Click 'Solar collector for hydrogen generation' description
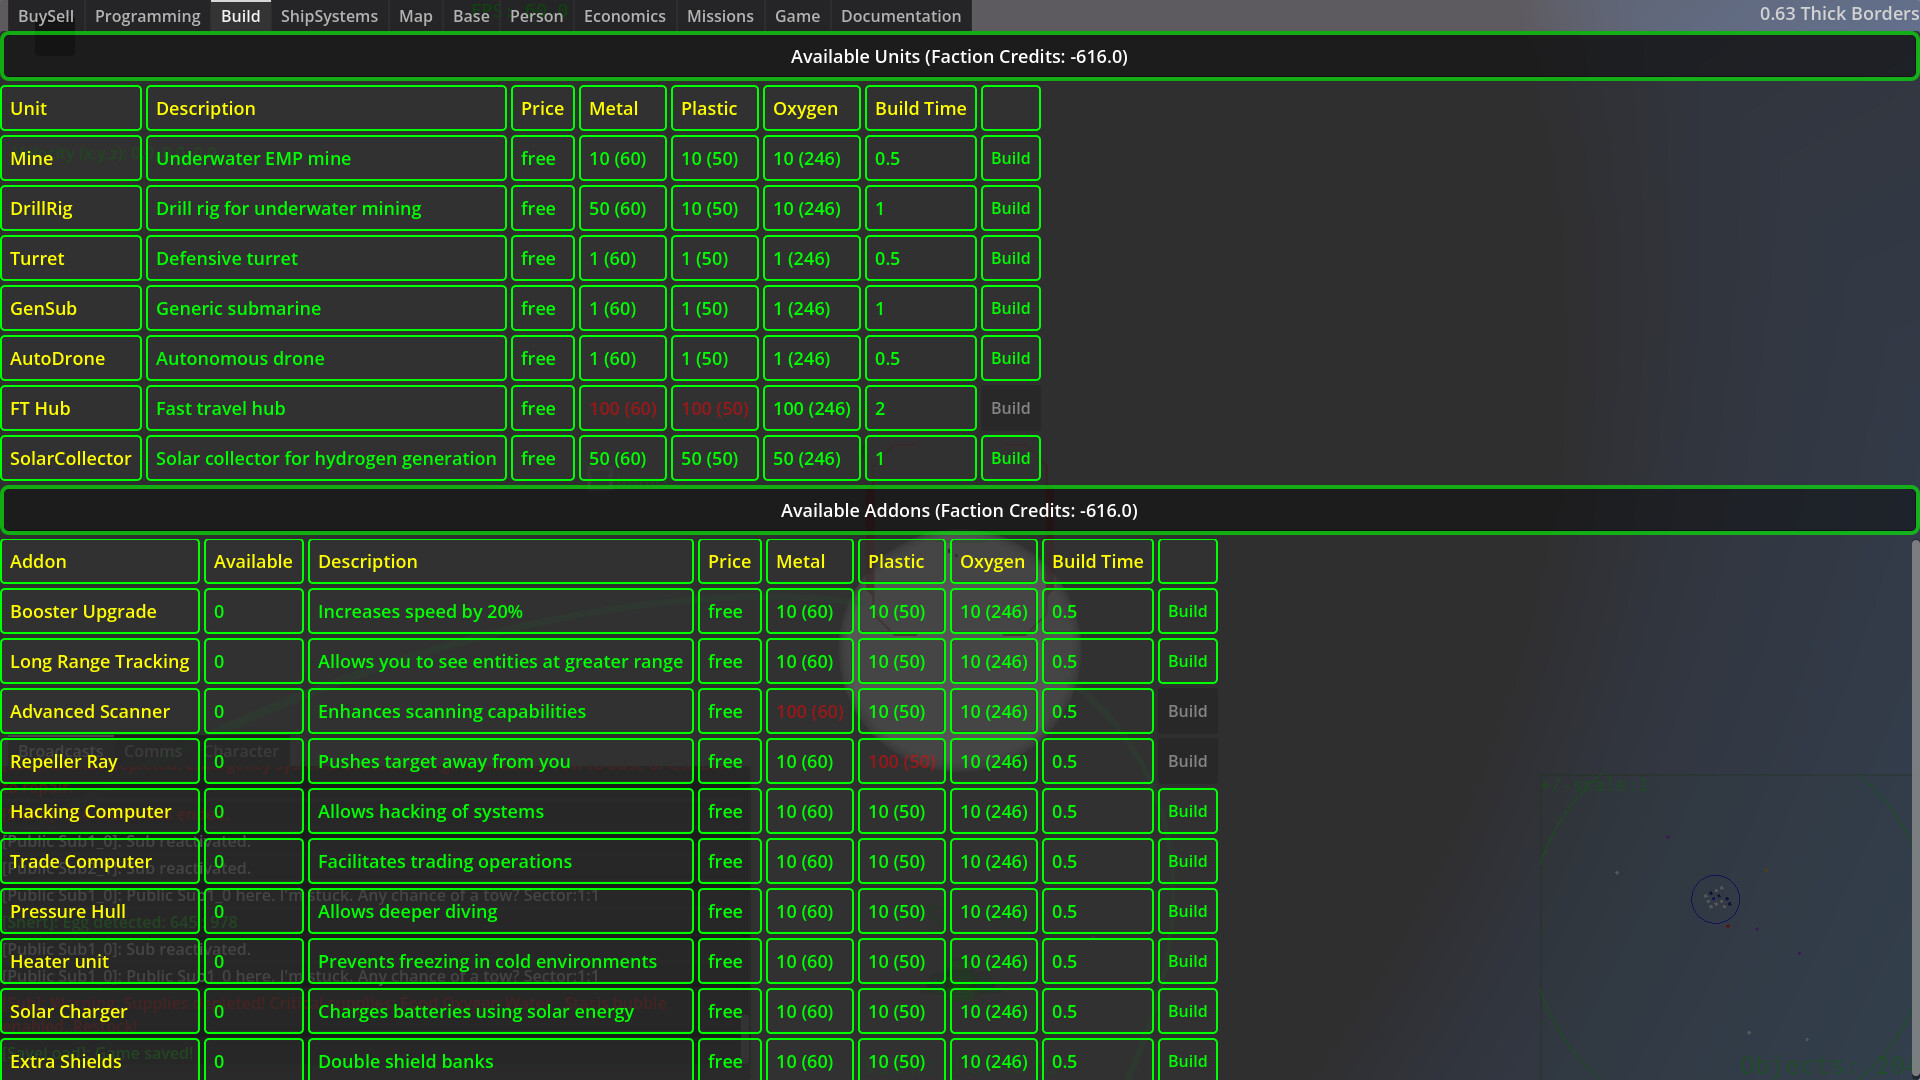Screen dimensions: 1920x1080 tap(326, 458)
